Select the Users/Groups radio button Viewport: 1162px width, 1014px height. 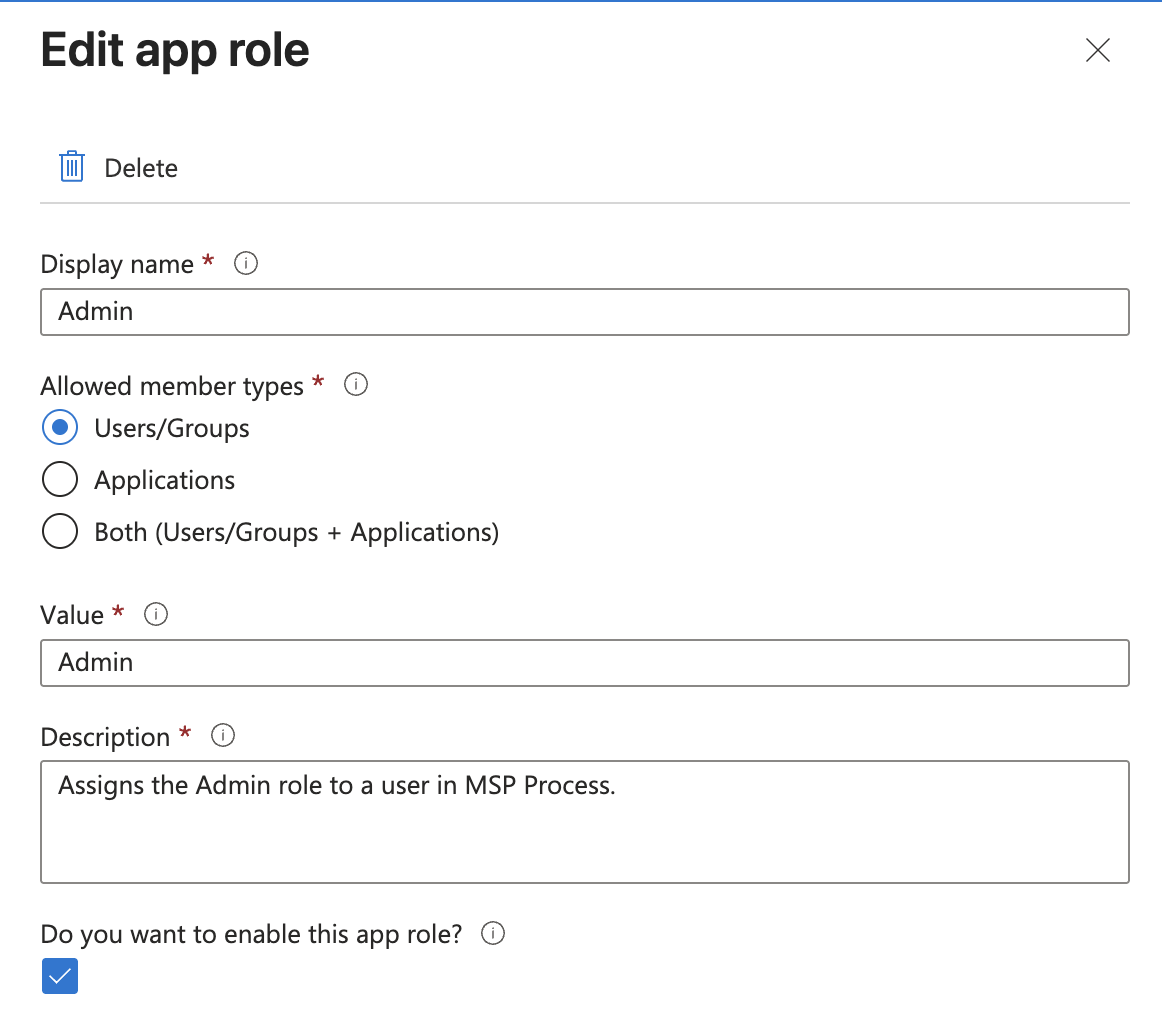click(60, 428)
